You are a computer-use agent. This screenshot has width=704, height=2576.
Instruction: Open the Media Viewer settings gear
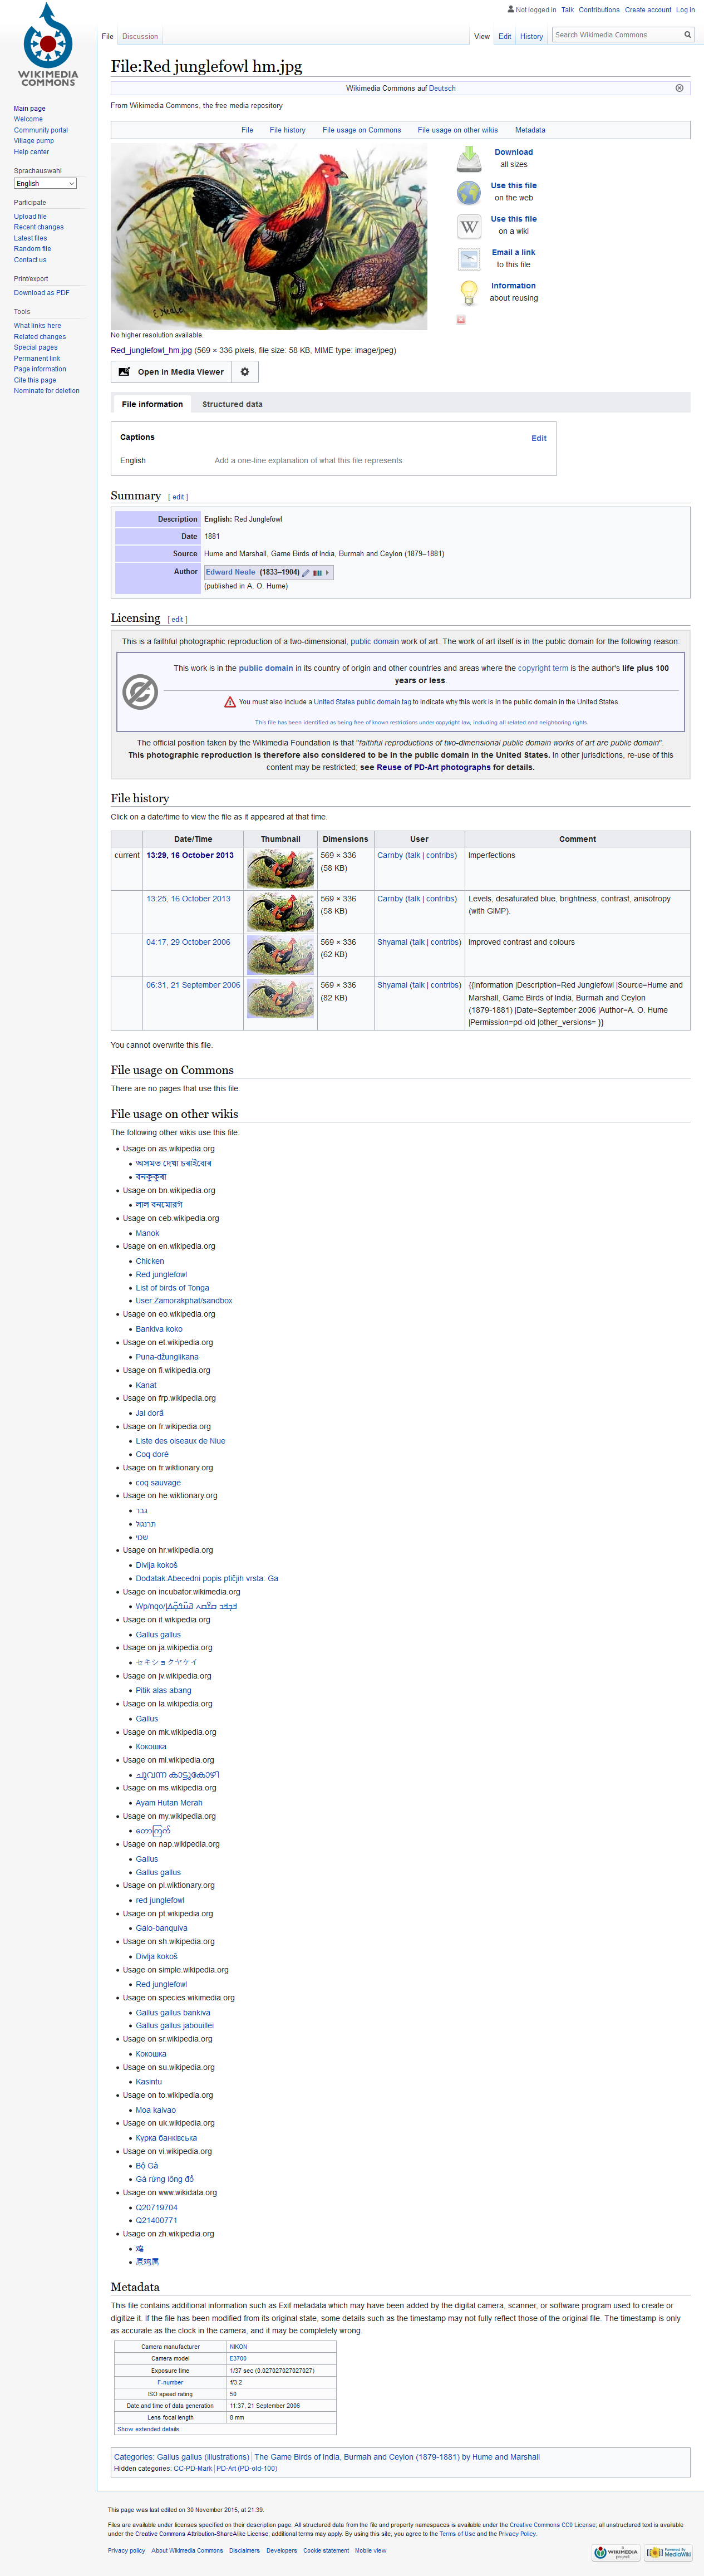click(245, 371)
